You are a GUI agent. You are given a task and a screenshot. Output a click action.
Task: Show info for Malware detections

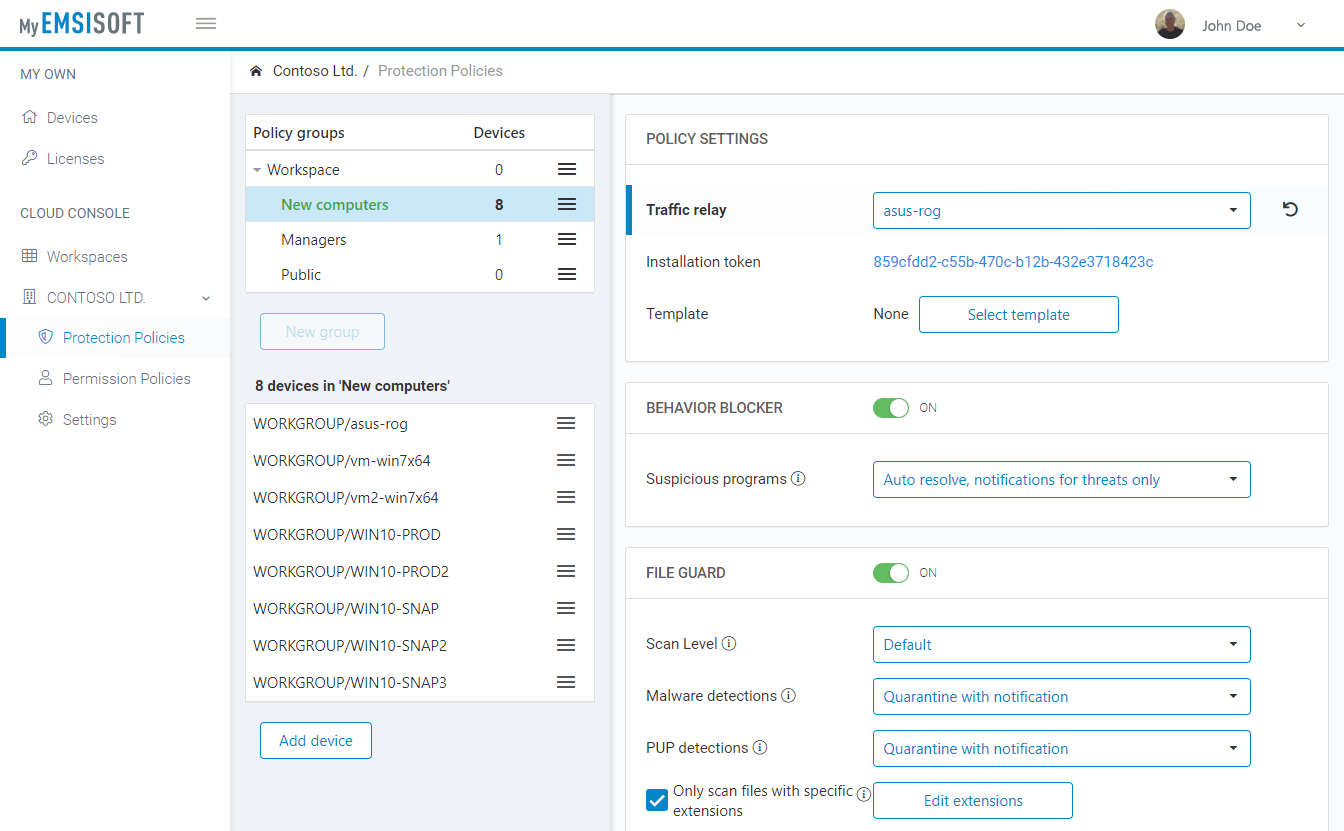tap(788, 696)
